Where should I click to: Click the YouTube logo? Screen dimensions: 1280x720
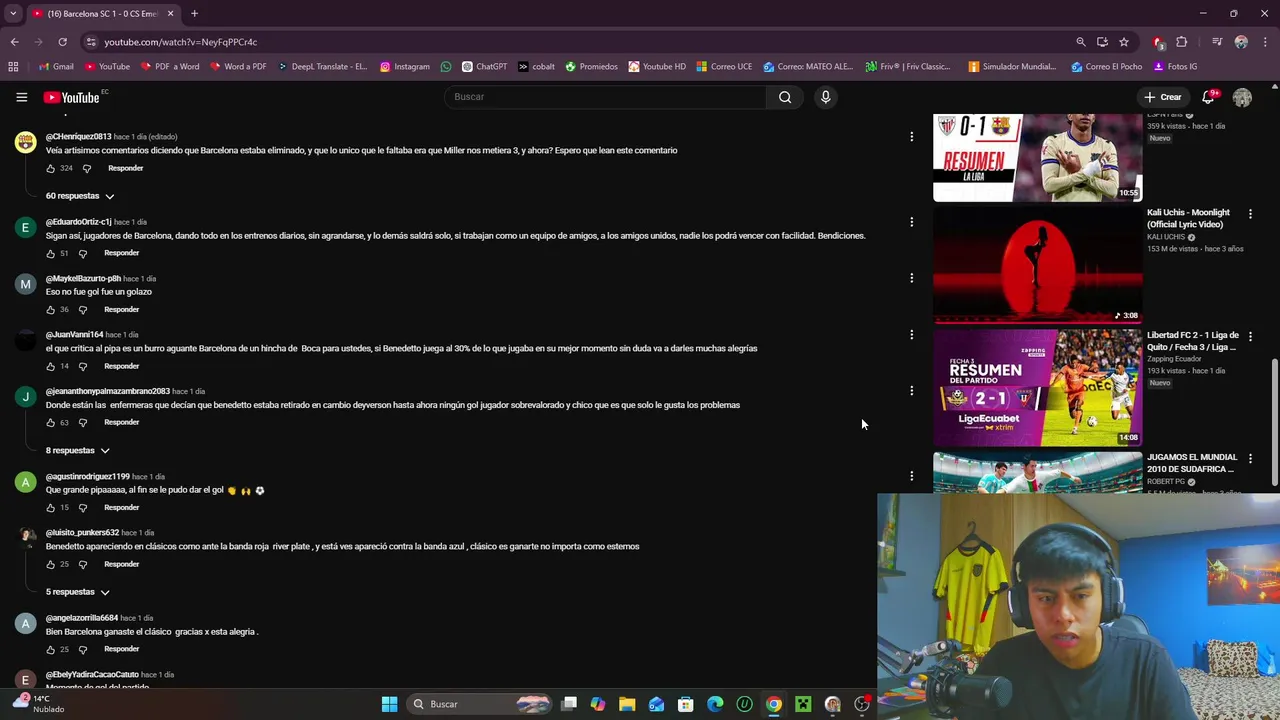(x=72, y=97)
